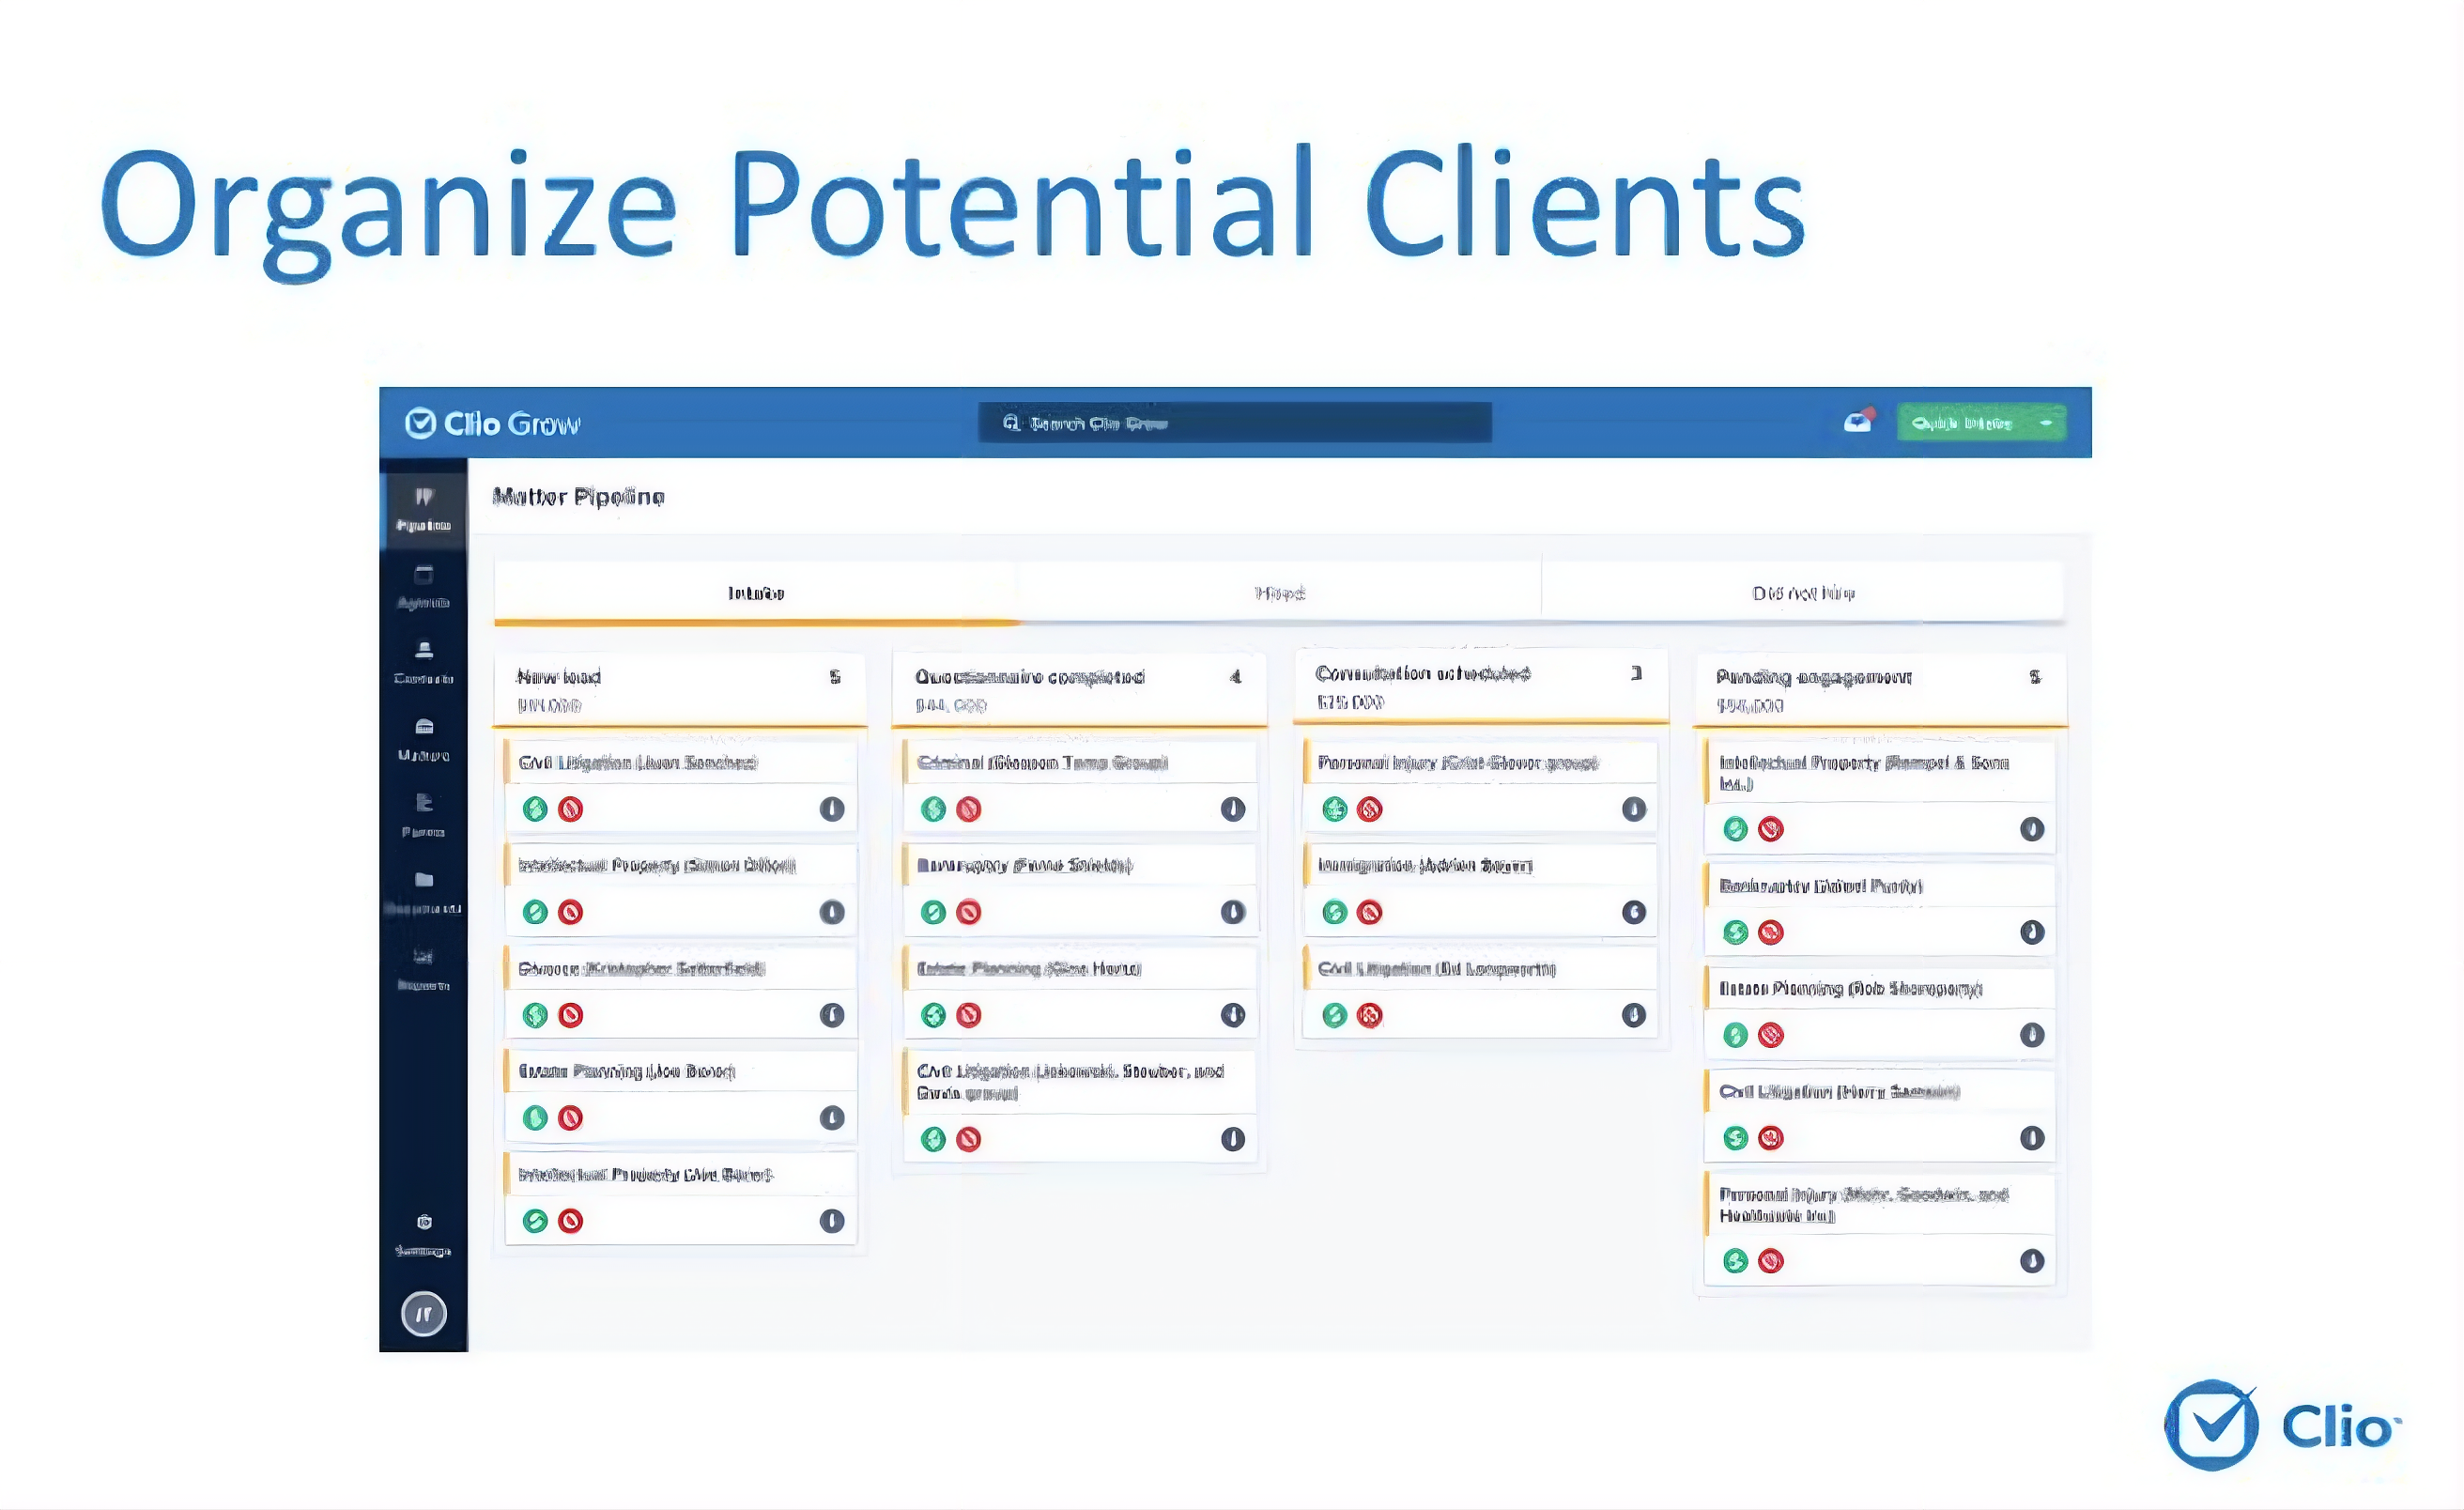Open info for Questionnaire completed Bankruptcy card

(x=1233, y=912)
